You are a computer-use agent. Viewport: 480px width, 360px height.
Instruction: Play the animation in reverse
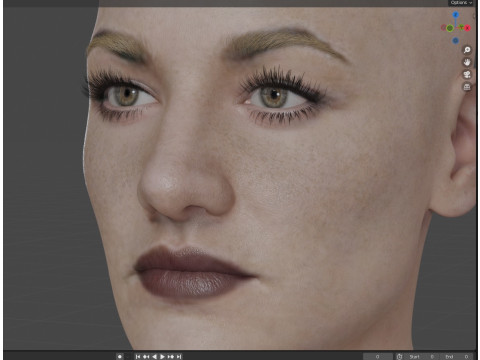coord(154,357)
